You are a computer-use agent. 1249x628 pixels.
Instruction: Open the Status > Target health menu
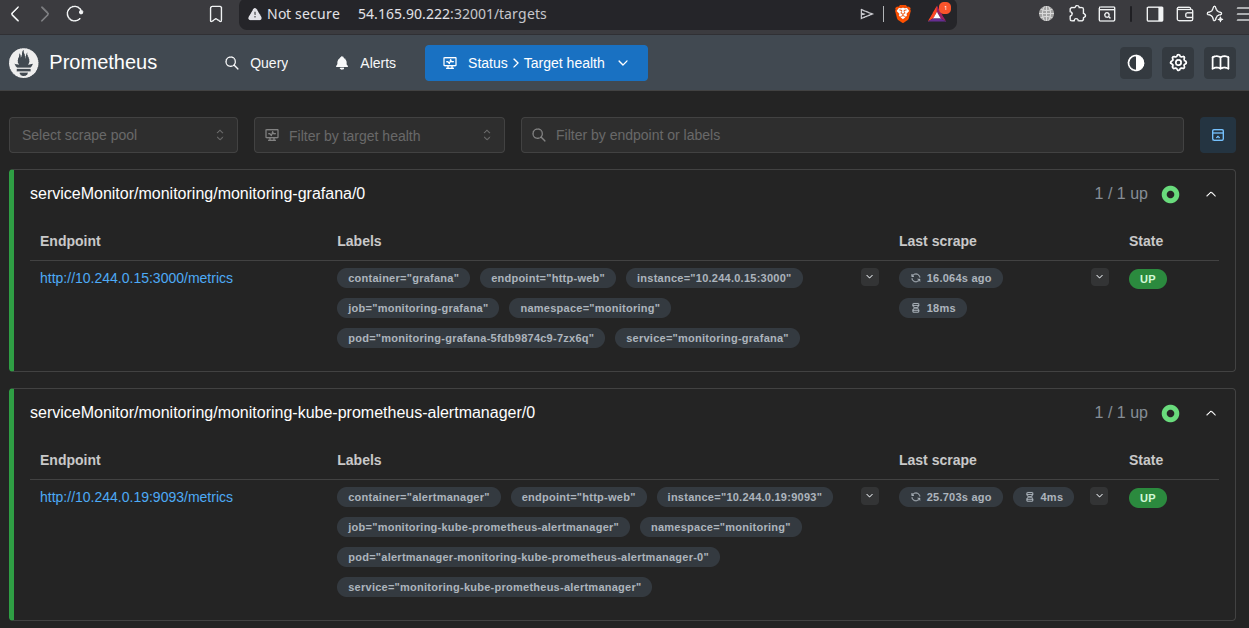pos(536,63)
